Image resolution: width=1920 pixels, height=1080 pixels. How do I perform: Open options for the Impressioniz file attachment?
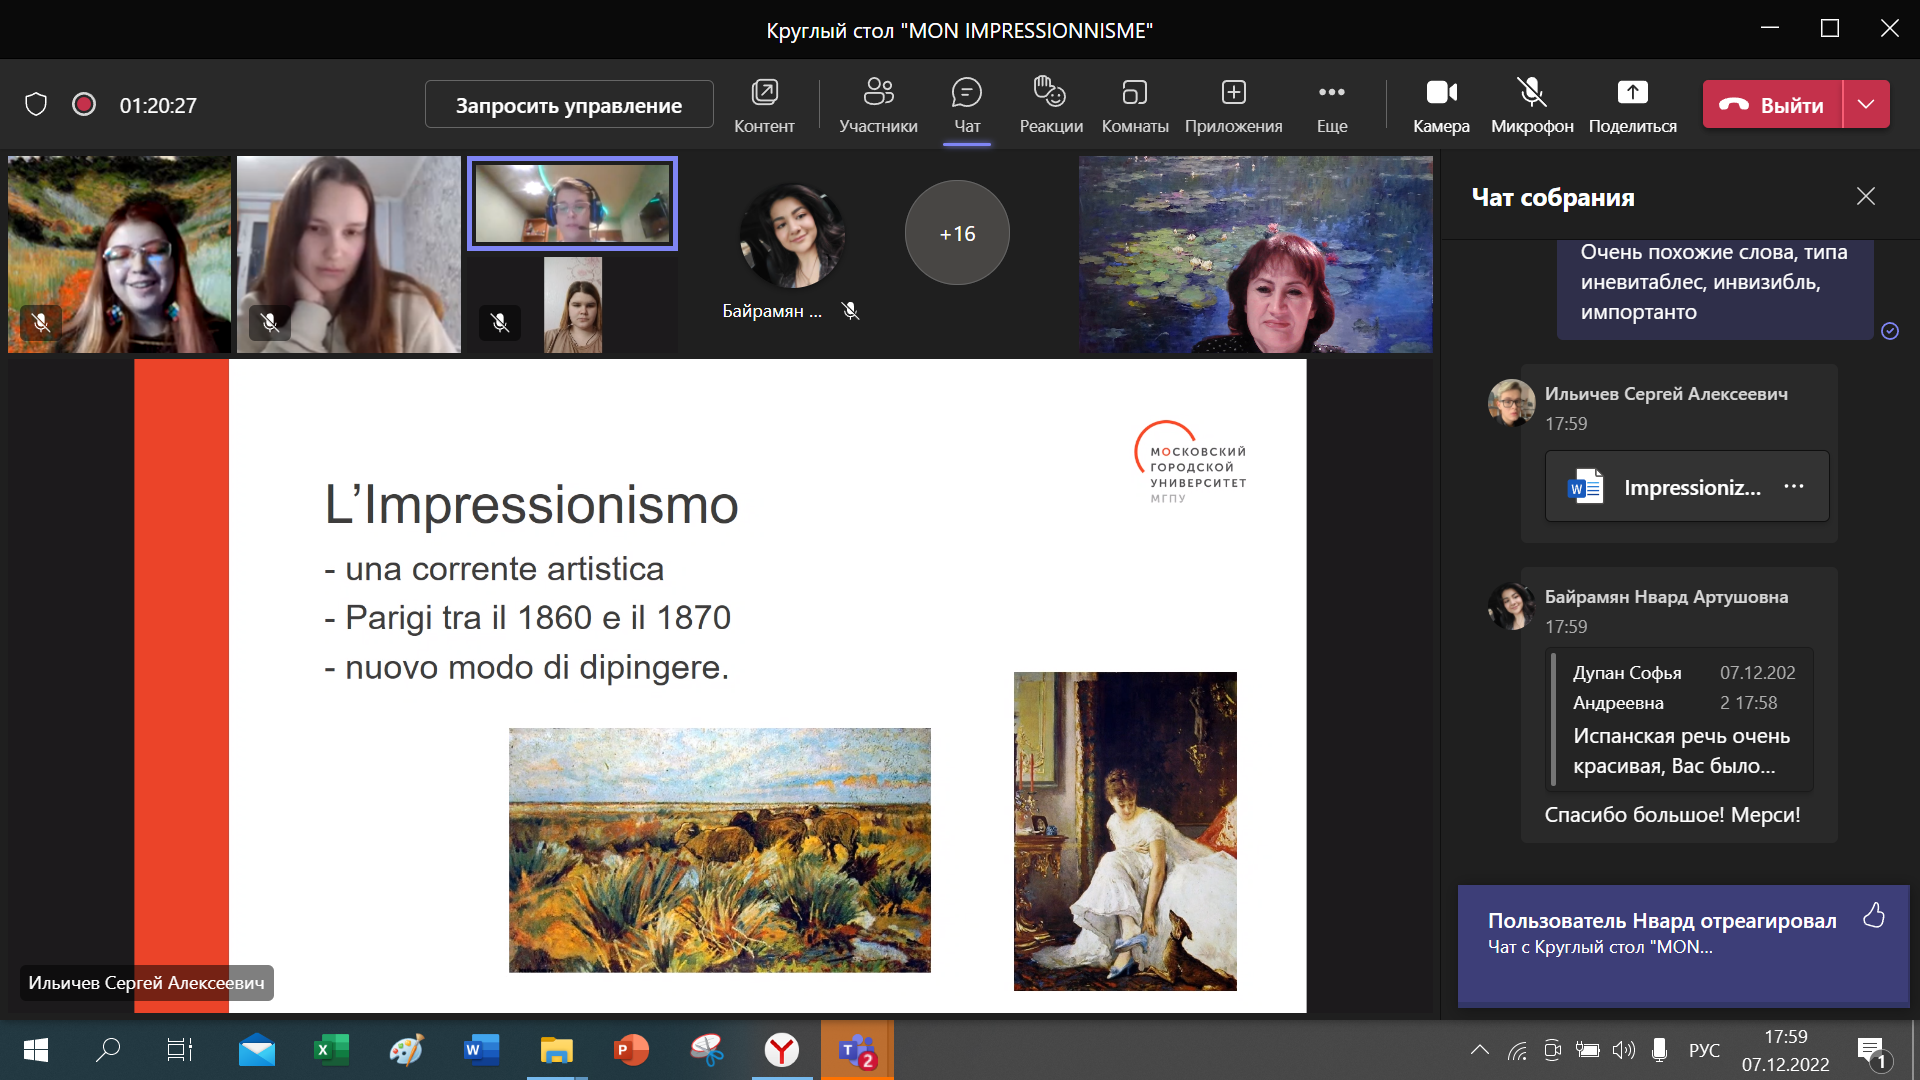(x=1794, y=487)
